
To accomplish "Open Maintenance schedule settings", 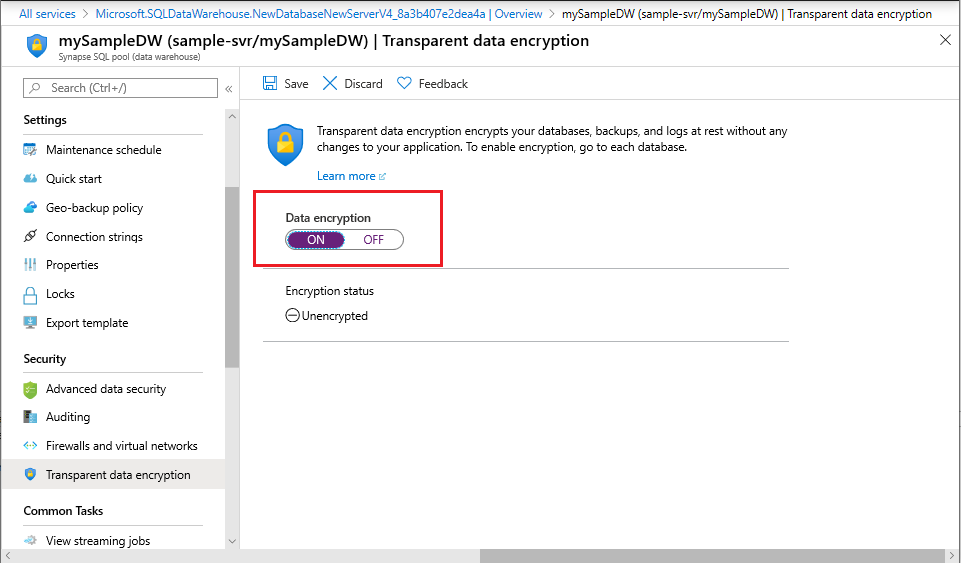I will (x=104, y=149).
